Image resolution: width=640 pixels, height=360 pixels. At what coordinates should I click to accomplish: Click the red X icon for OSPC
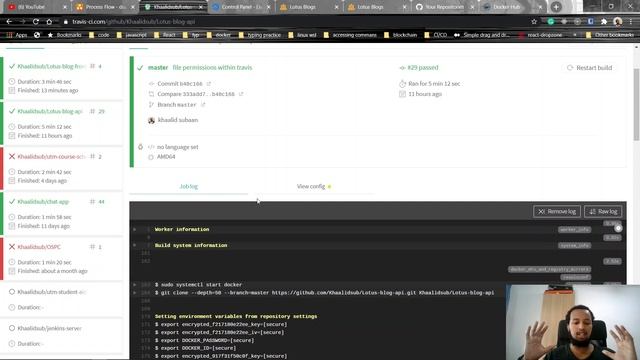(12, 247)
